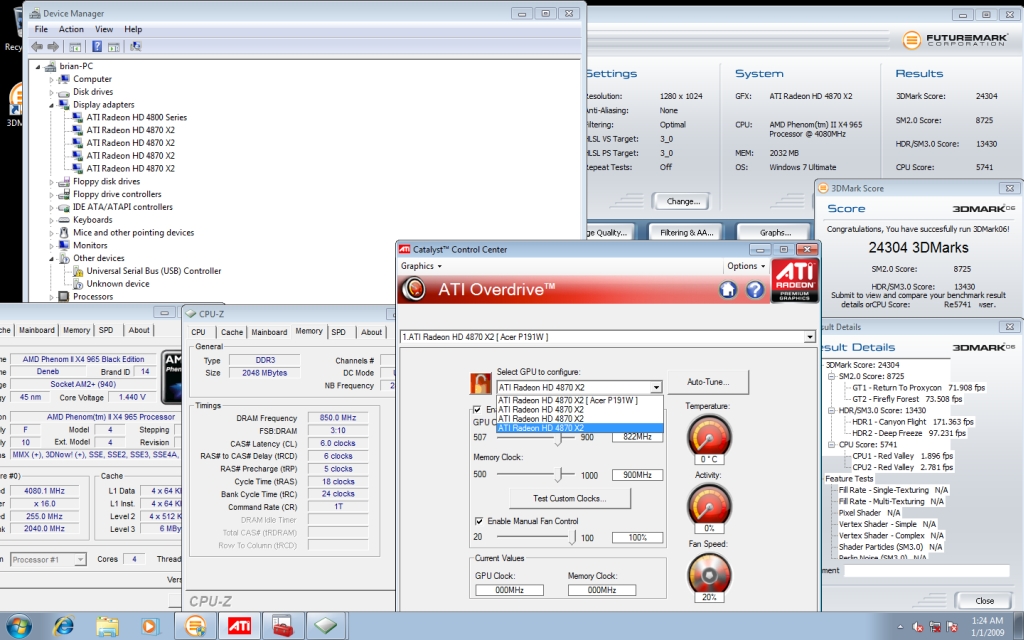
Task: Click the Test Custom Clocks button
Action: pos(569,498)
